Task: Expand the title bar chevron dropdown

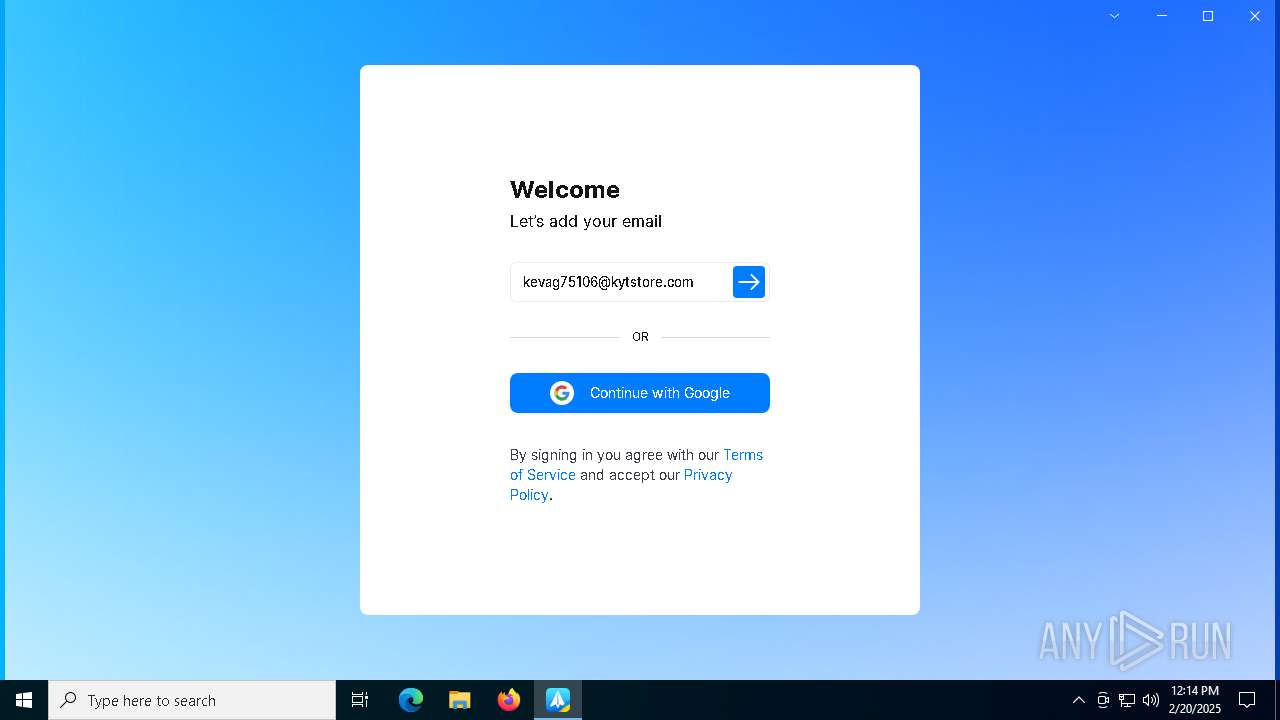Action: [x=1114, y=16]
